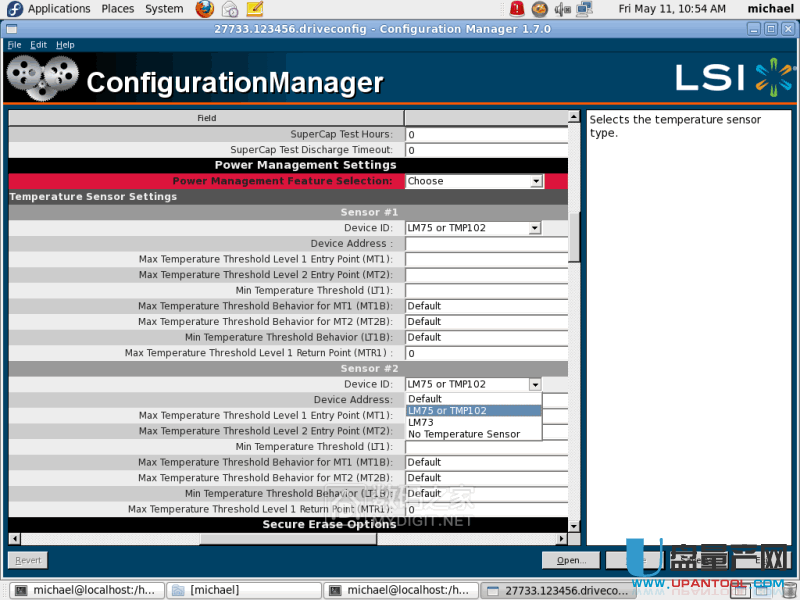Click the Fedora logo in Applications menu

pos(14,9)
